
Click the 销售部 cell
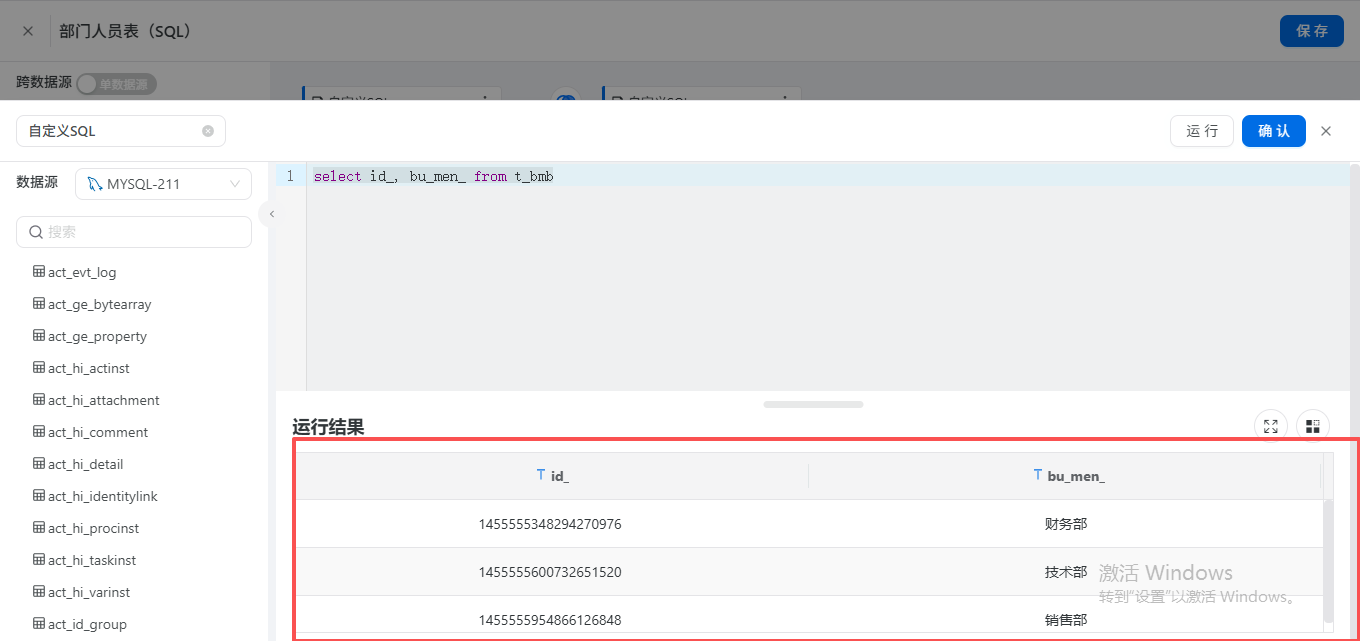coord(1066,620)
